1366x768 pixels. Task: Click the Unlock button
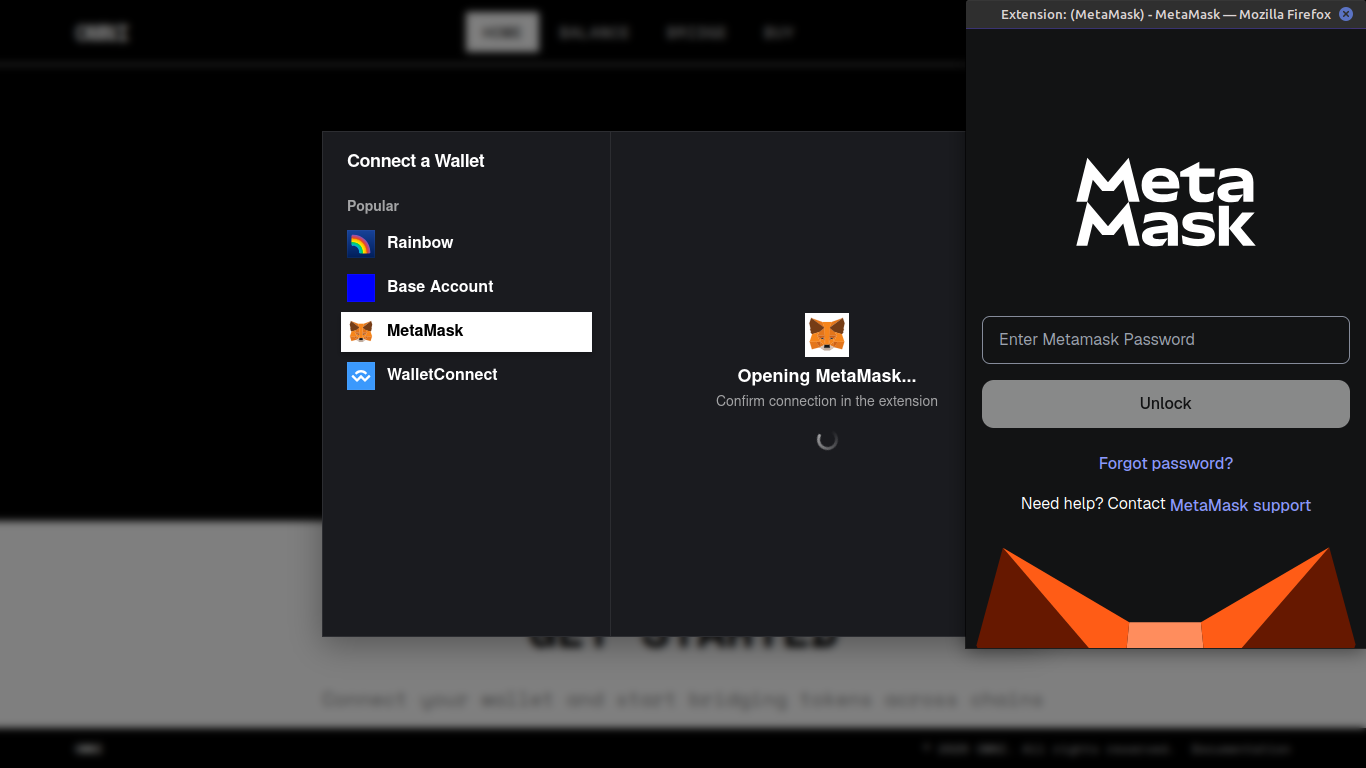coord(1166,404)
